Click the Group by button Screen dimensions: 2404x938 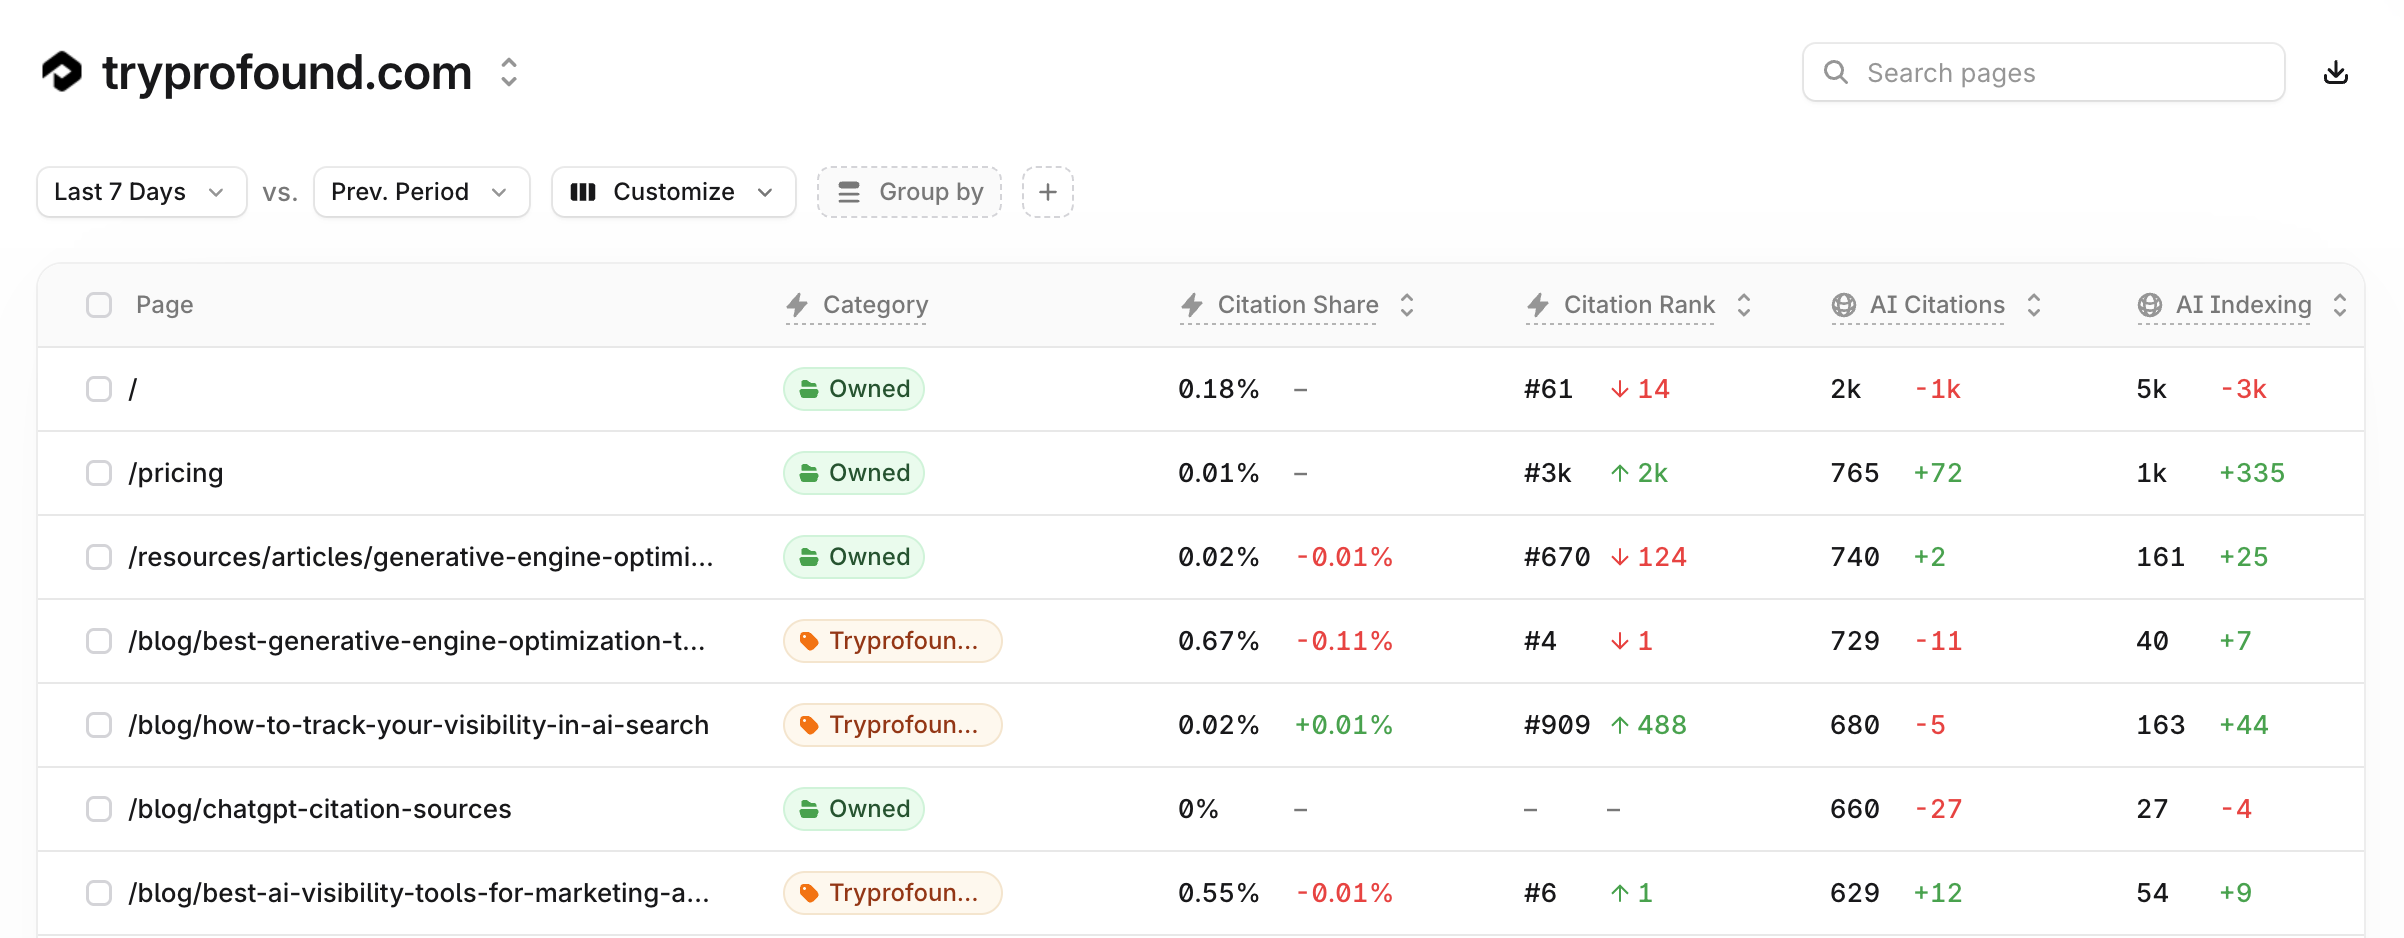click(x=909, y=192)
